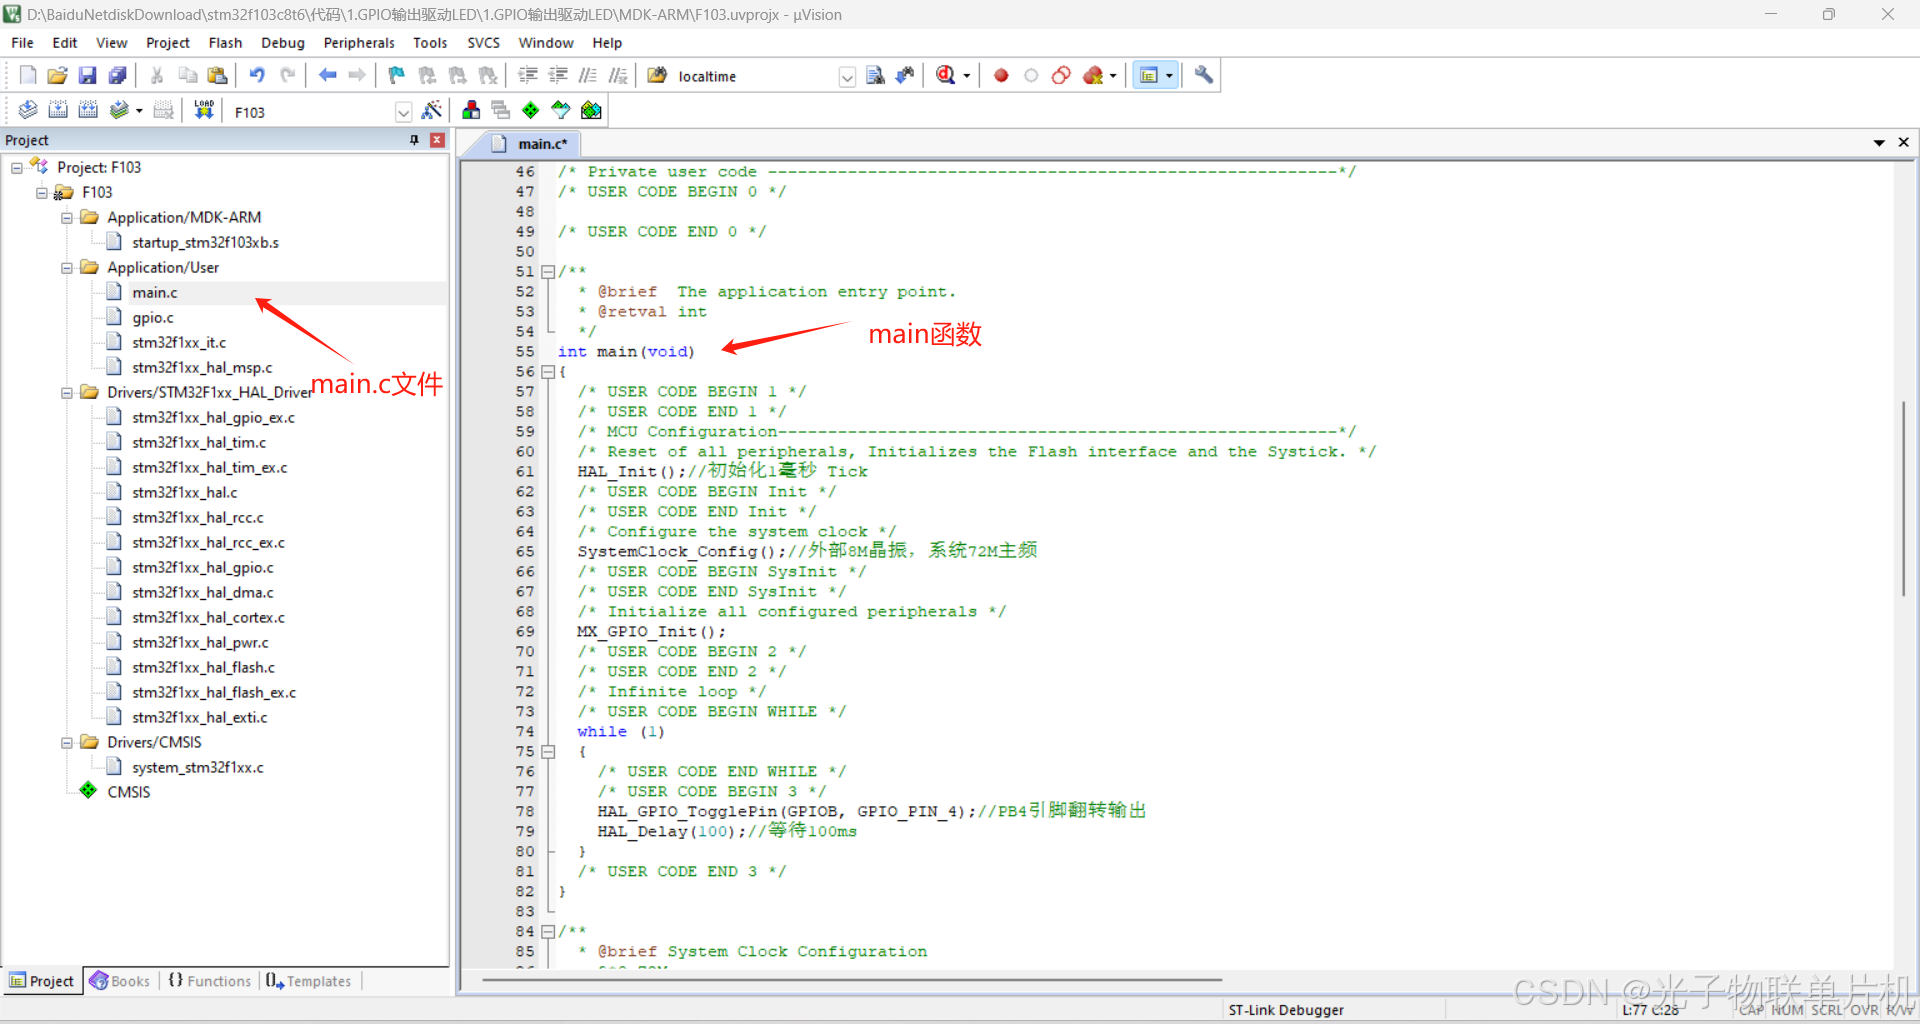This screenshot has width=1920, height=1024.
Task: Open the F103 target selection dropdown
Action: pyautogui.click(x=403, y=112)
